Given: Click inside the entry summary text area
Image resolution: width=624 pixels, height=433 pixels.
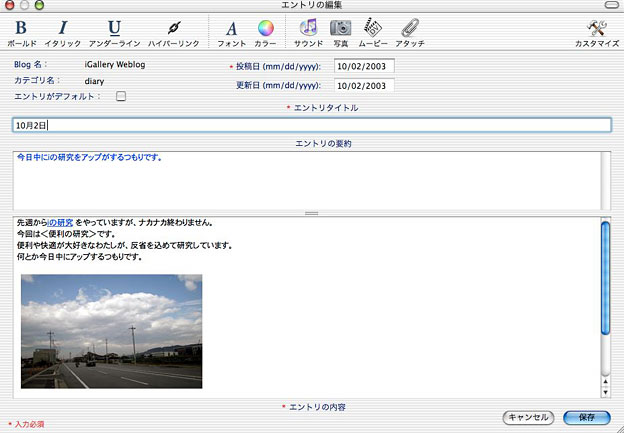Looking at the screenshot, I should click(x=306, y=181).
